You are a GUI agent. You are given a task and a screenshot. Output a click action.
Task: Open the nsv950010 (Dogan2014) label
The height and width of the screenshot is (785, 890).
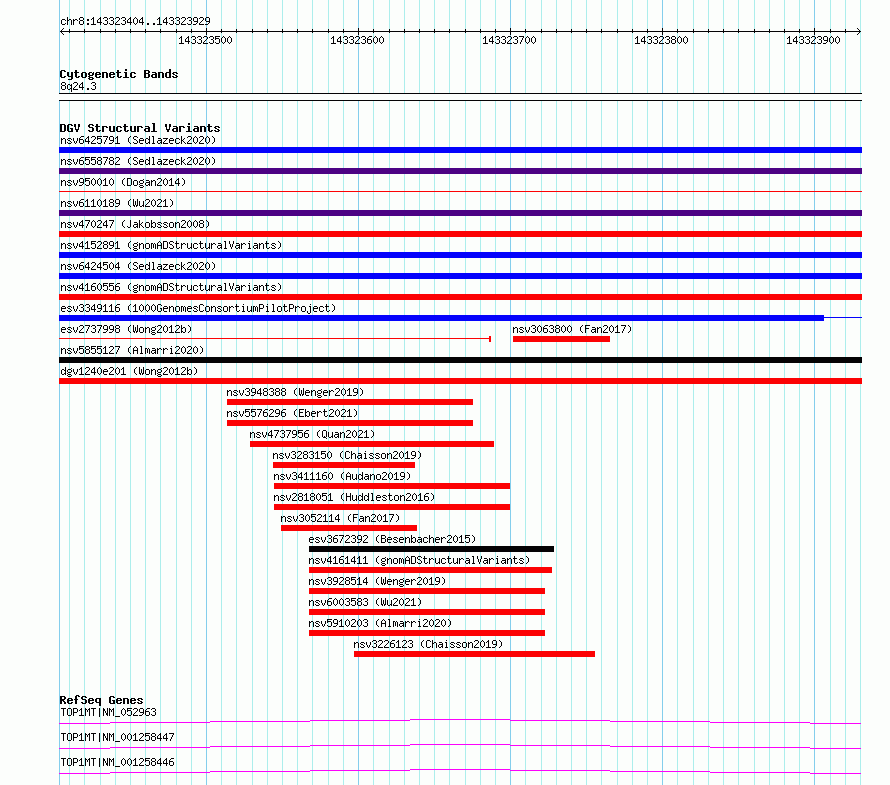pos(123,182)
